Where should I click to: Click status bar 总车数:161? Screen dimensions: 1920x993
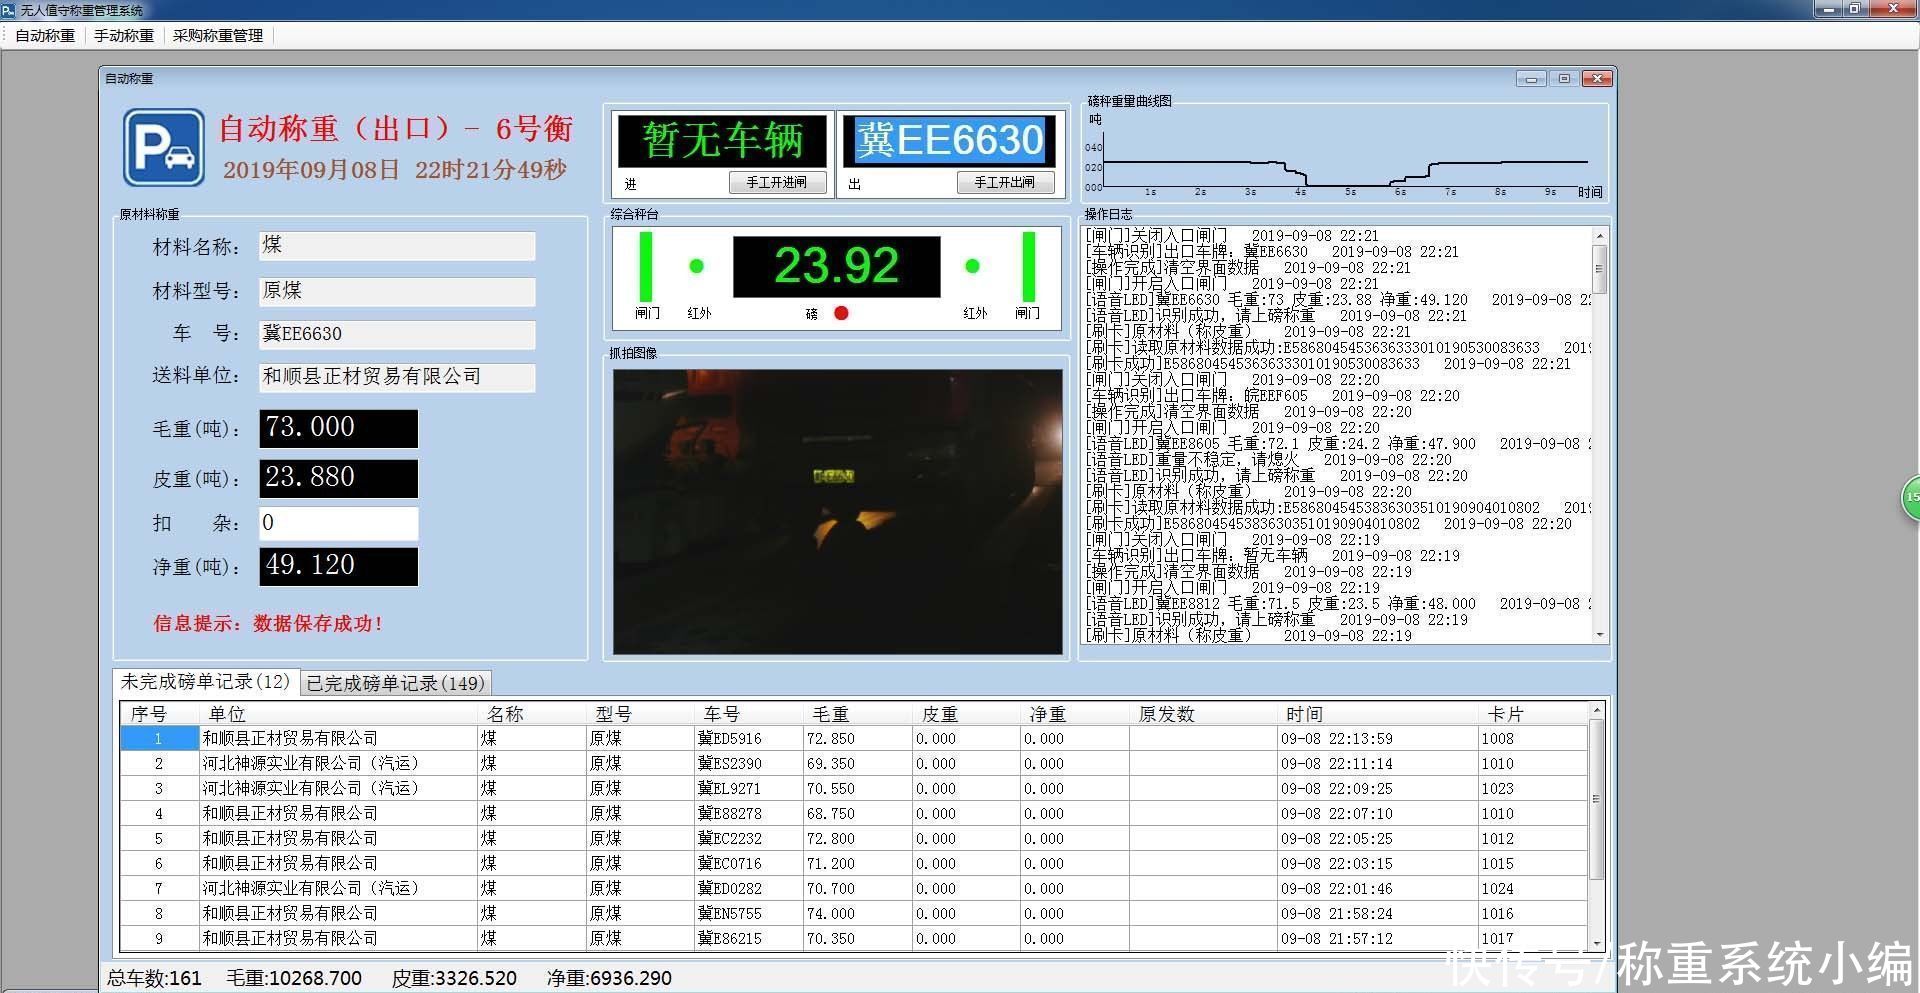[154, 978]
